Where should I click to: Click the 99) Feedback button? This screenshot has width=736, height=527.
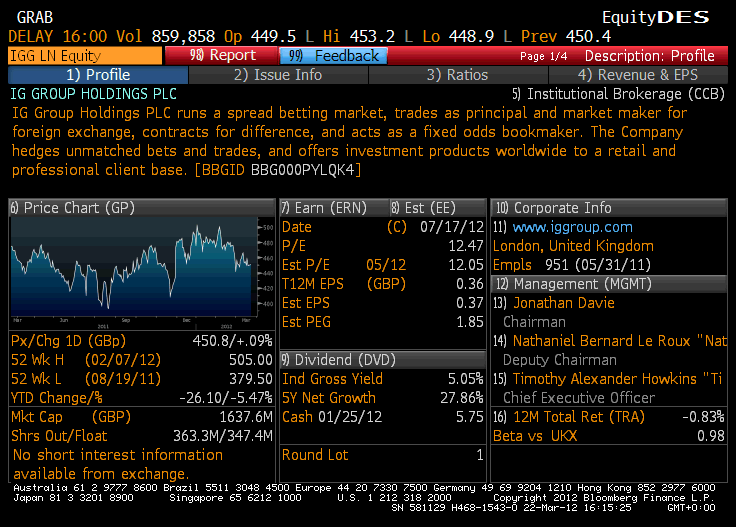click(x=333, y=56)
